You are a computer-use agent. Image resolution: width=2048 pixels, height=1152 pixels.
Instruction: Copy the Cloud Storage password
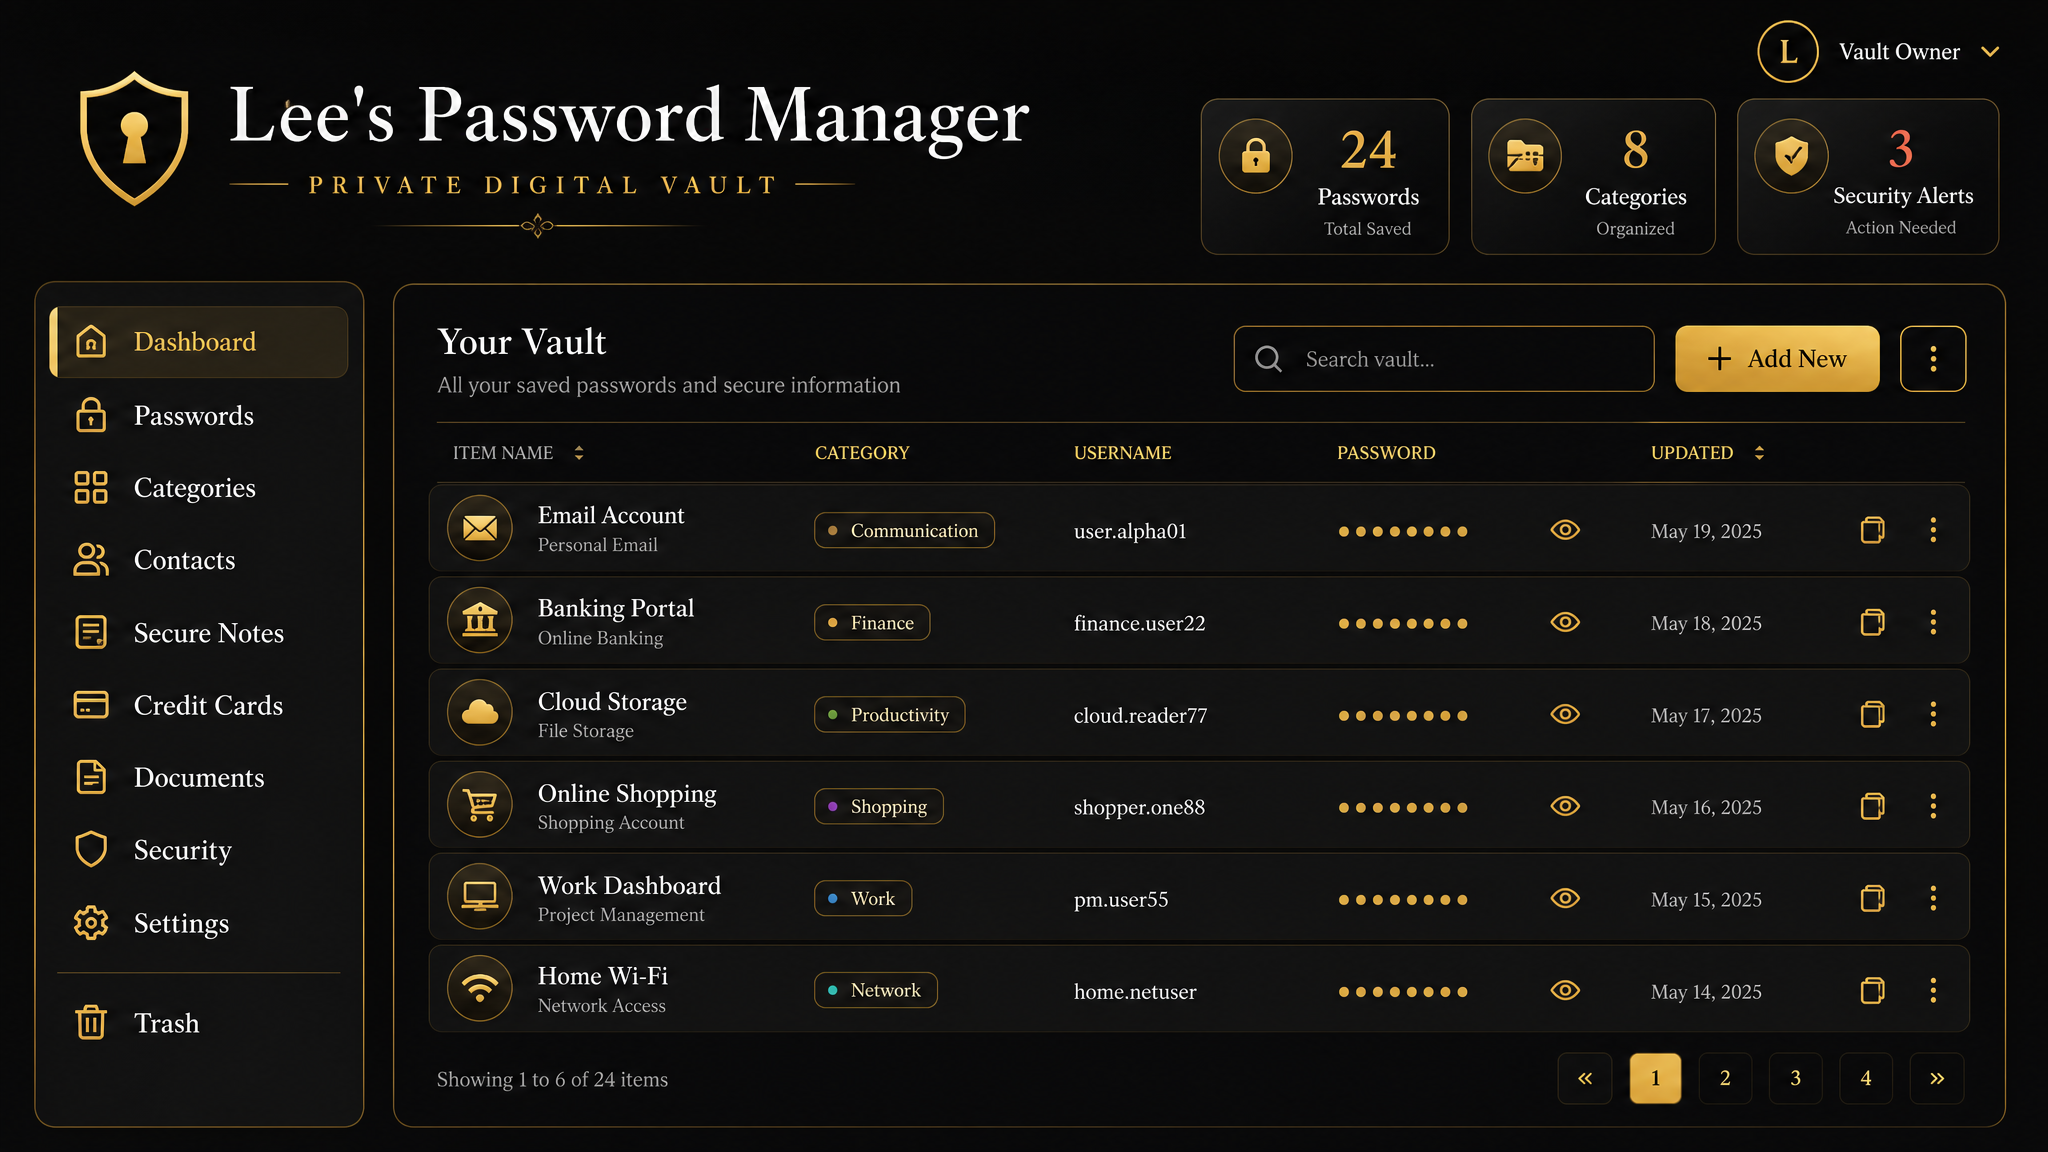click(1872, 714)
